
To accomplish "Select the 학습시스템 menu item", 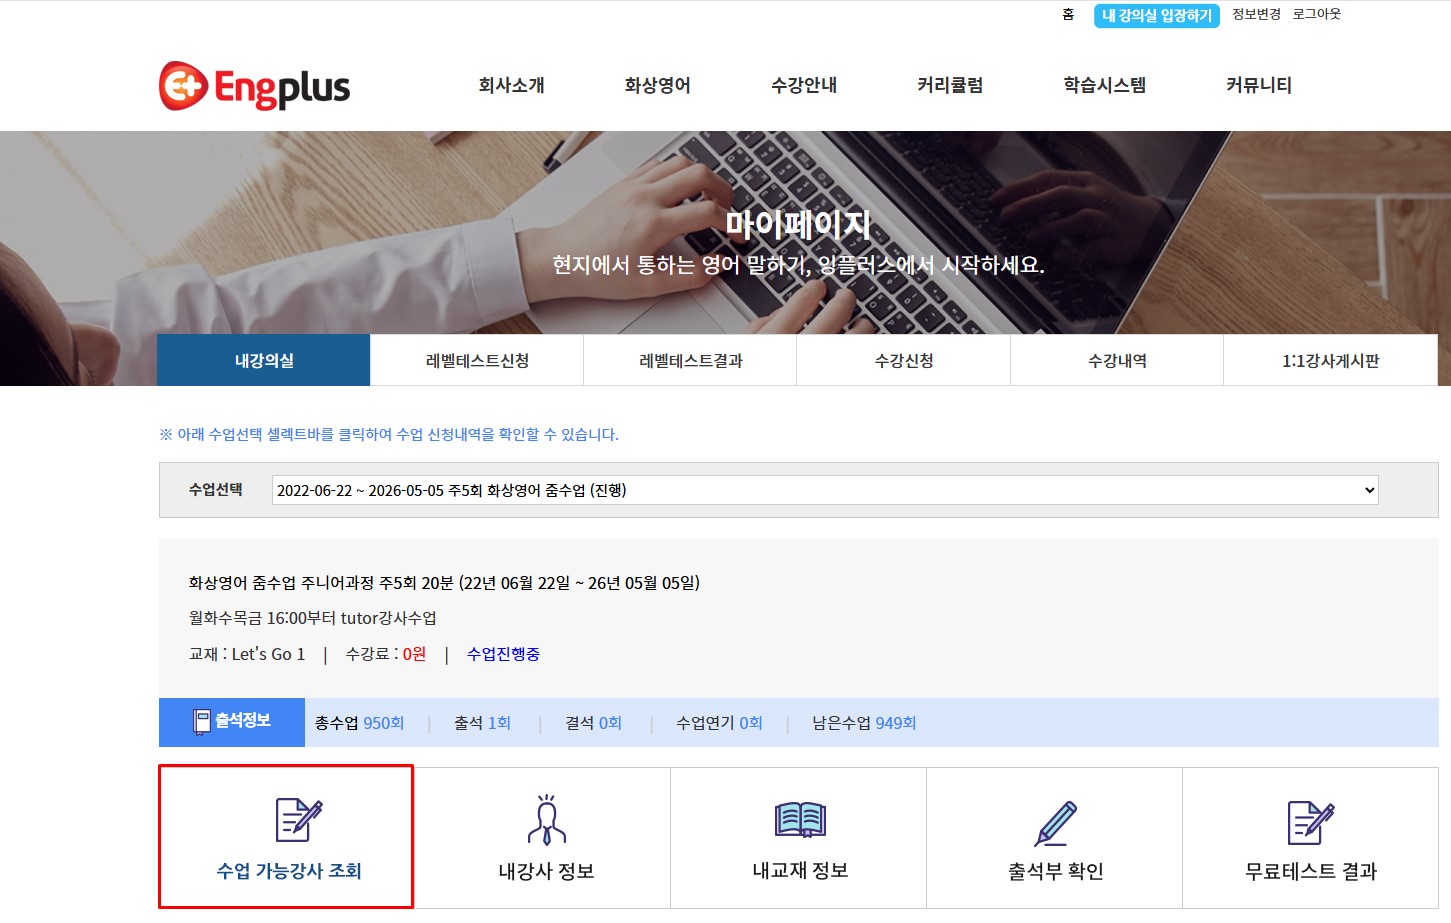I will point(1104,85).
